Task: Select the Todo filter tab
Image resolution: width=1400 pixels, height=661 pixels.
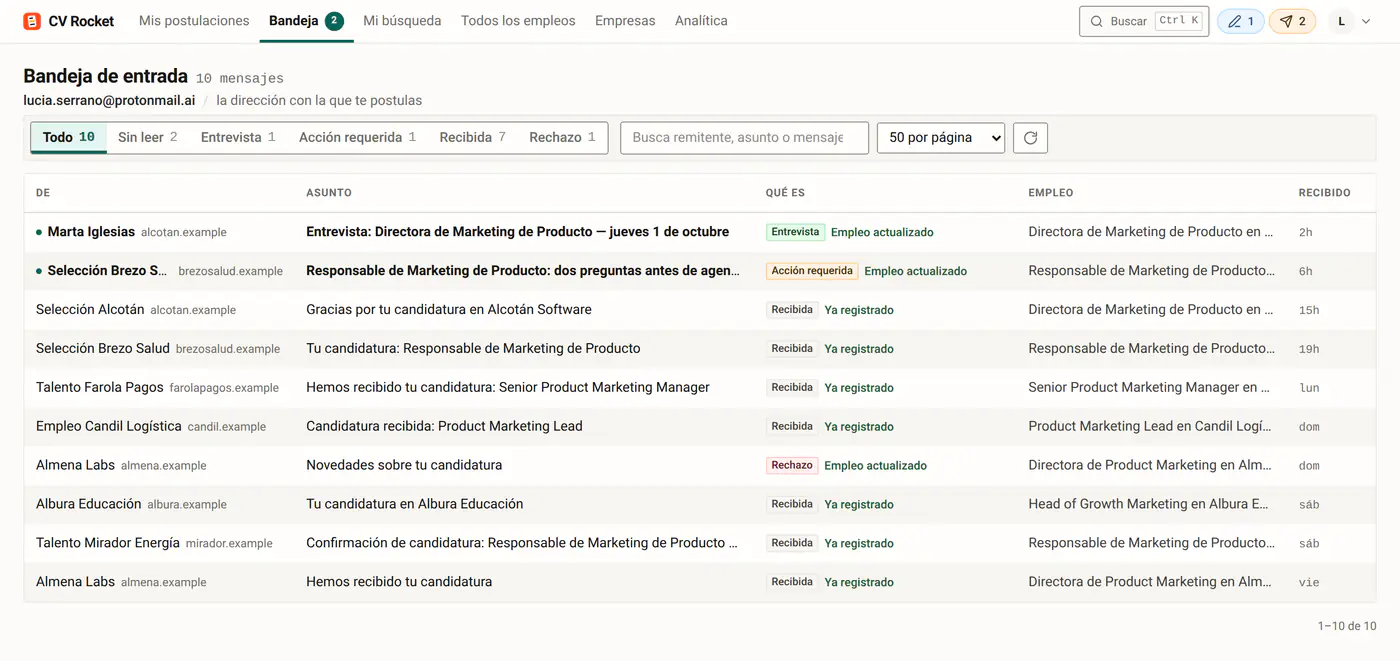Action: tap(69, 137)
